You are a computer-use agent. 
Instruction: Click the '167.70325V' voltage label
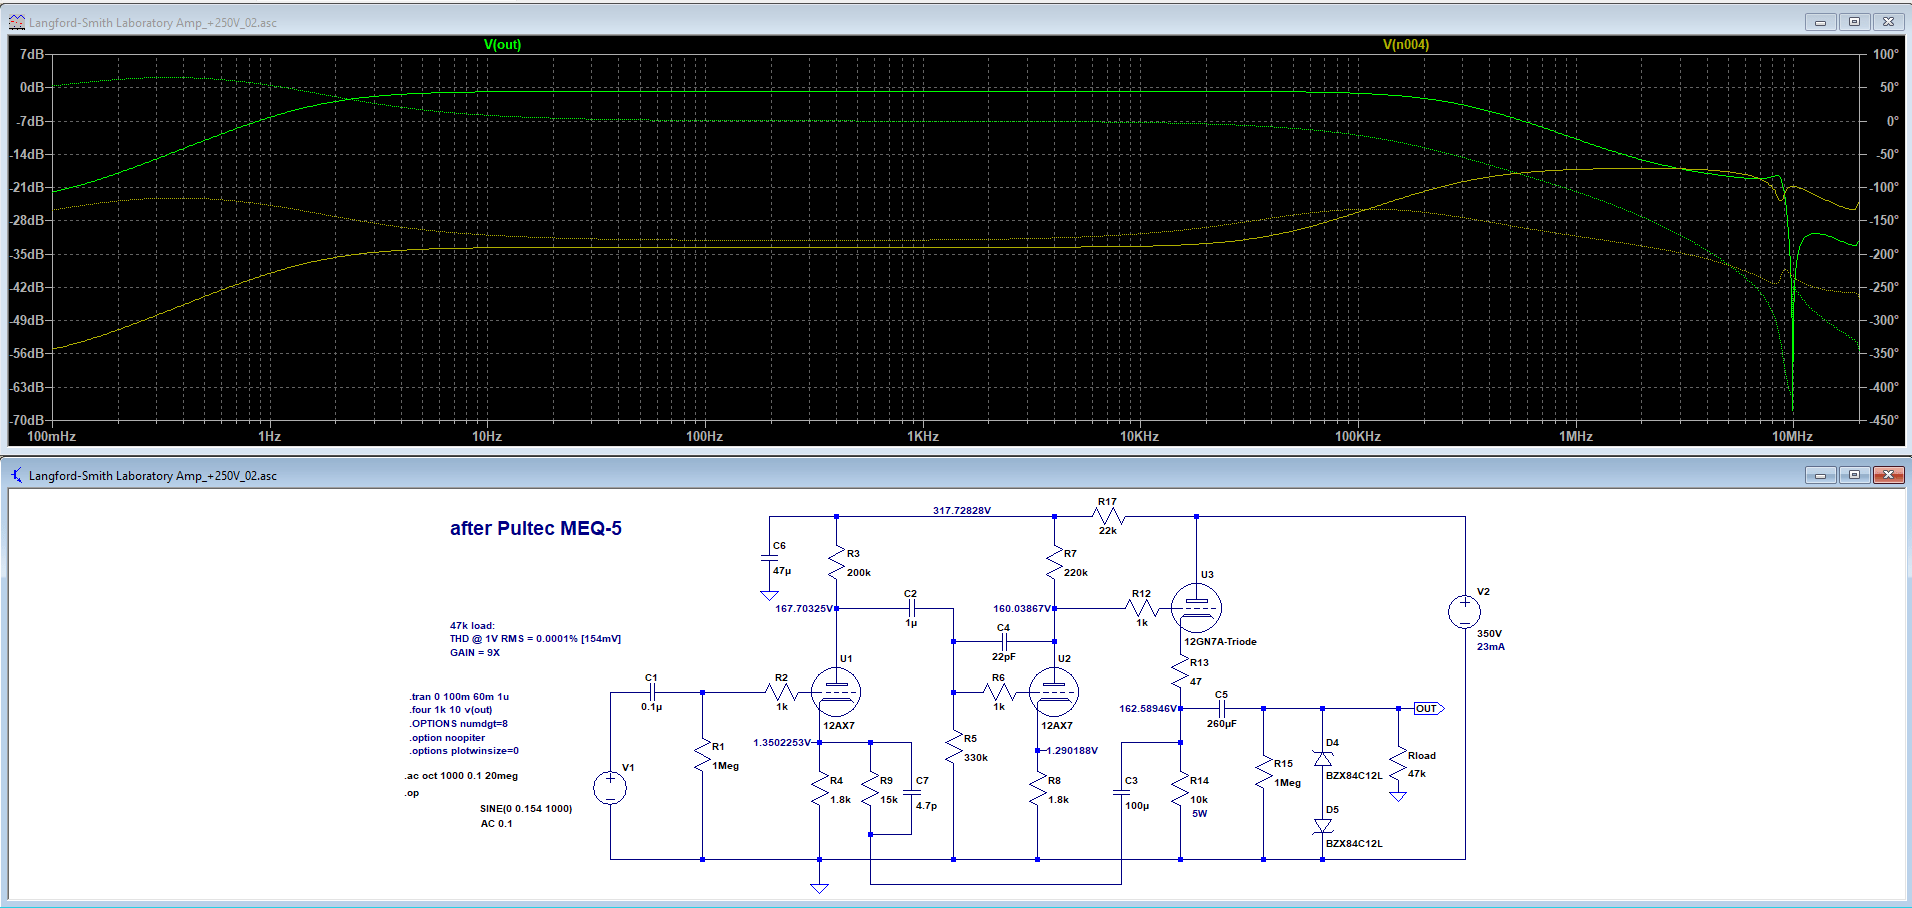click(804, 609)
